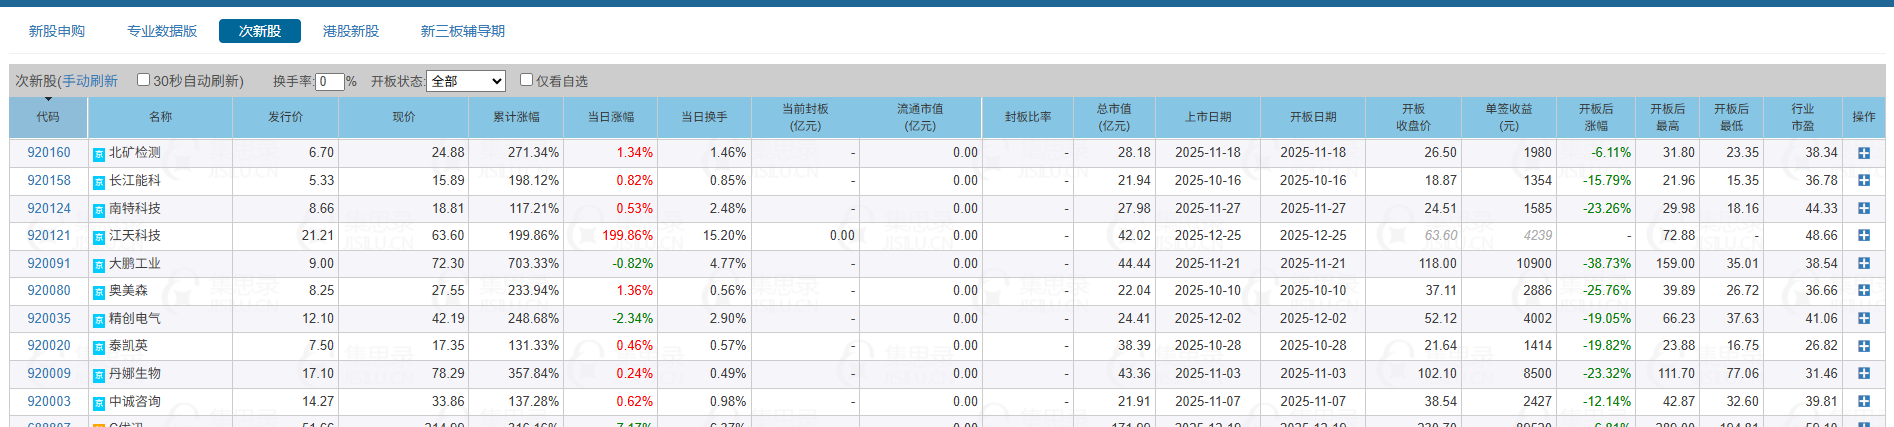Add 大鹏工业 via its plus icon
1894x427 pixels.
point(1863,264)
